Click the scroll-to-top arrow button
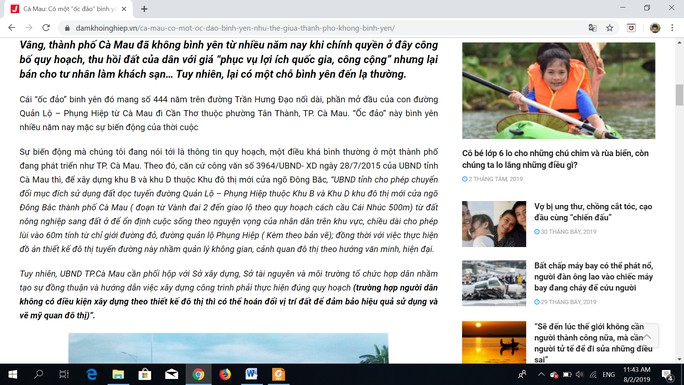684x385 pixels. 647,336
